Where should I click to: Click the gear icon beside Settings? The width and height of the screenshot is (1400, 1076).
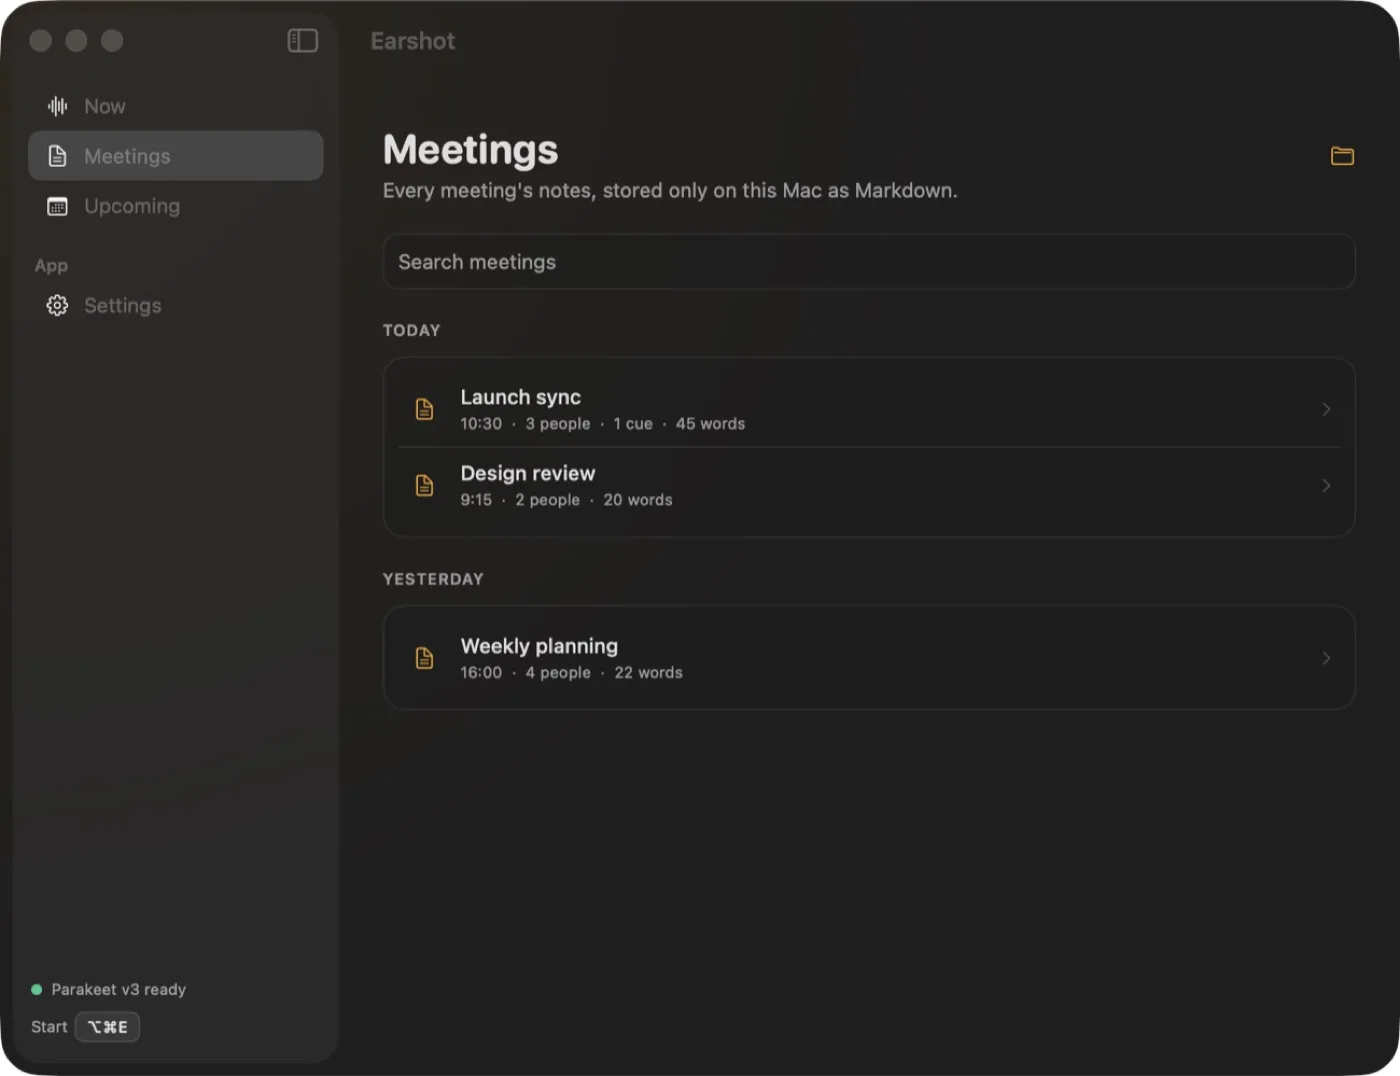(58, 306)
